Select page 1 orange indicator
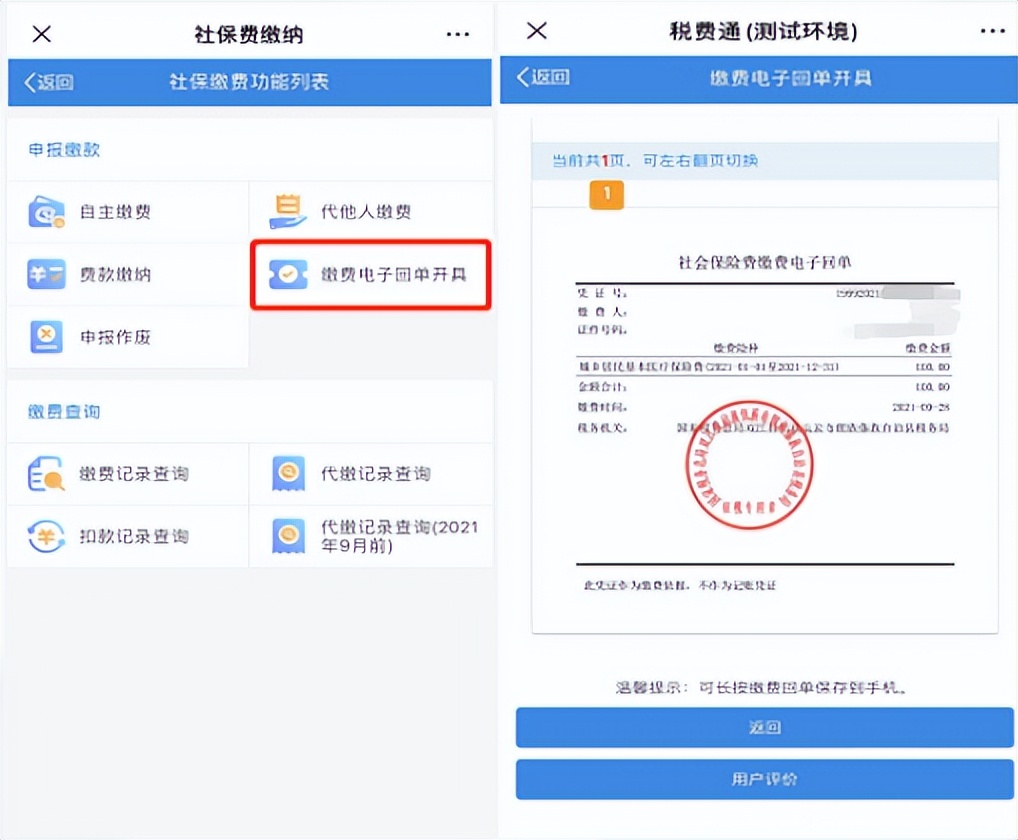 (x=606, y=194)
